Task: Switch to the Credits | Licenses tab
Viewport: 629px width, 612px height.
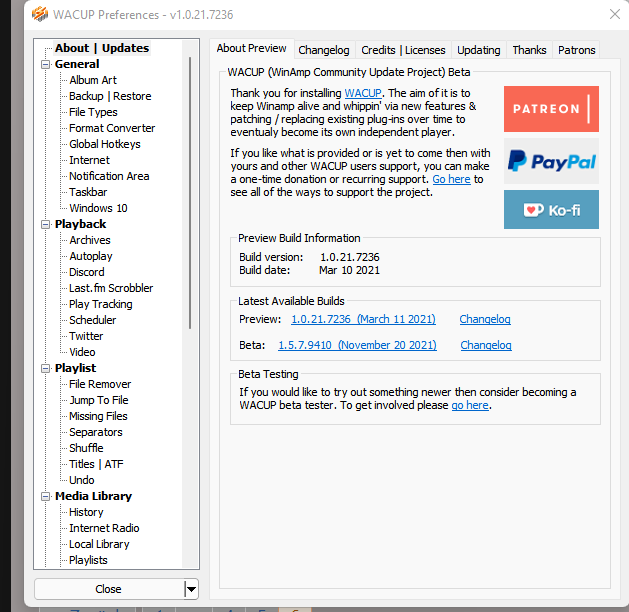Action: (403, 50)
